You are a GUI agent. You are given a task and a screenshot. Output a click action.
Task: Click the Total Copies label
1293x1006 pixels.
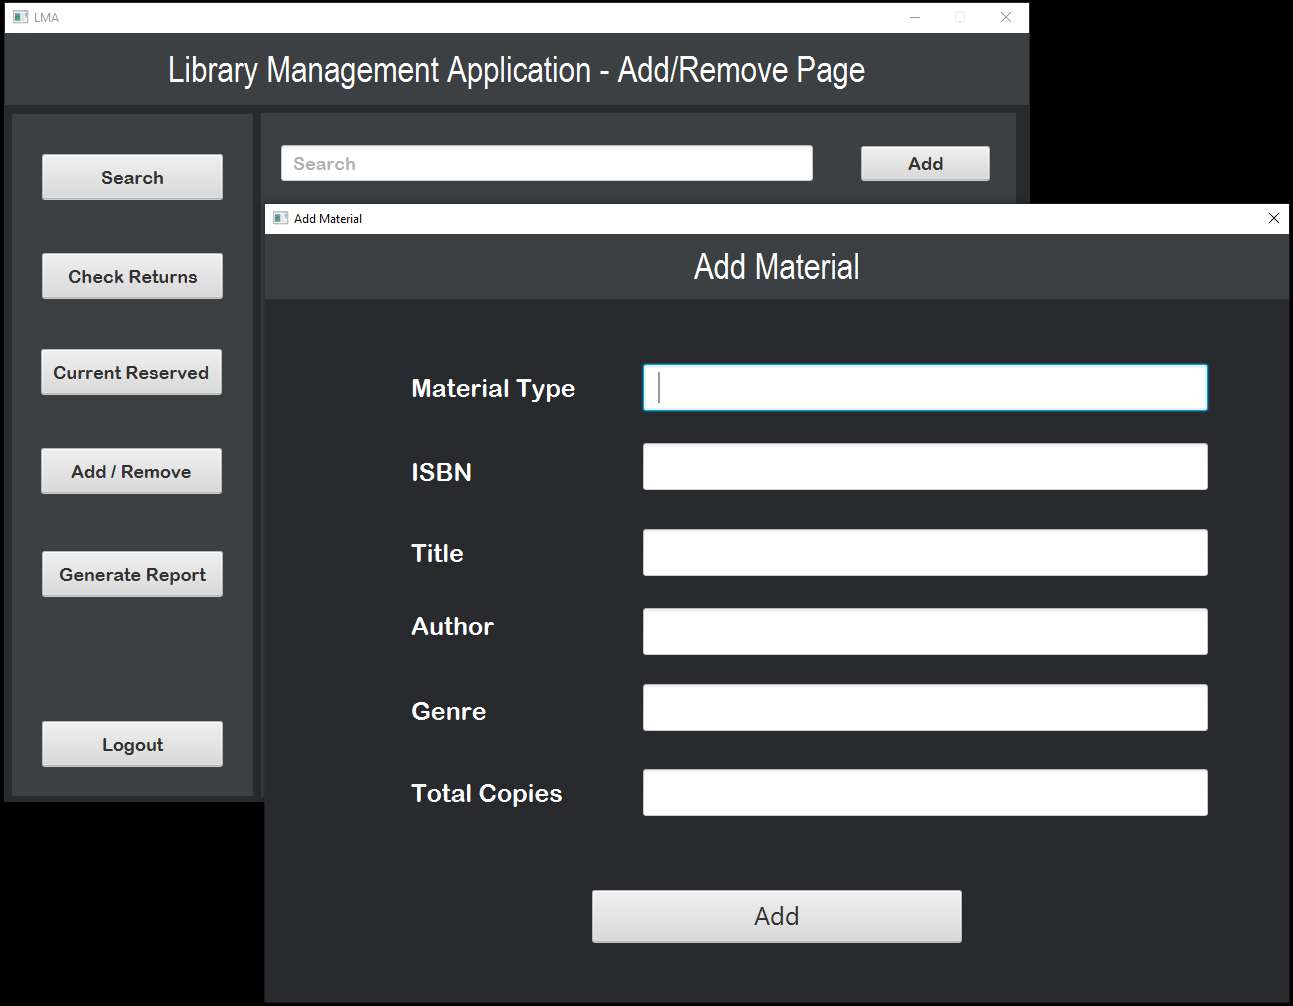pos(486,793)
